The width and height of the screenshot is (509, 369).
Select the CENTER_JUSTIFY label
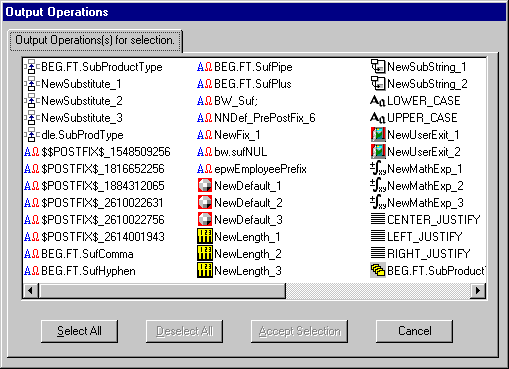click(x=434, y=220)
